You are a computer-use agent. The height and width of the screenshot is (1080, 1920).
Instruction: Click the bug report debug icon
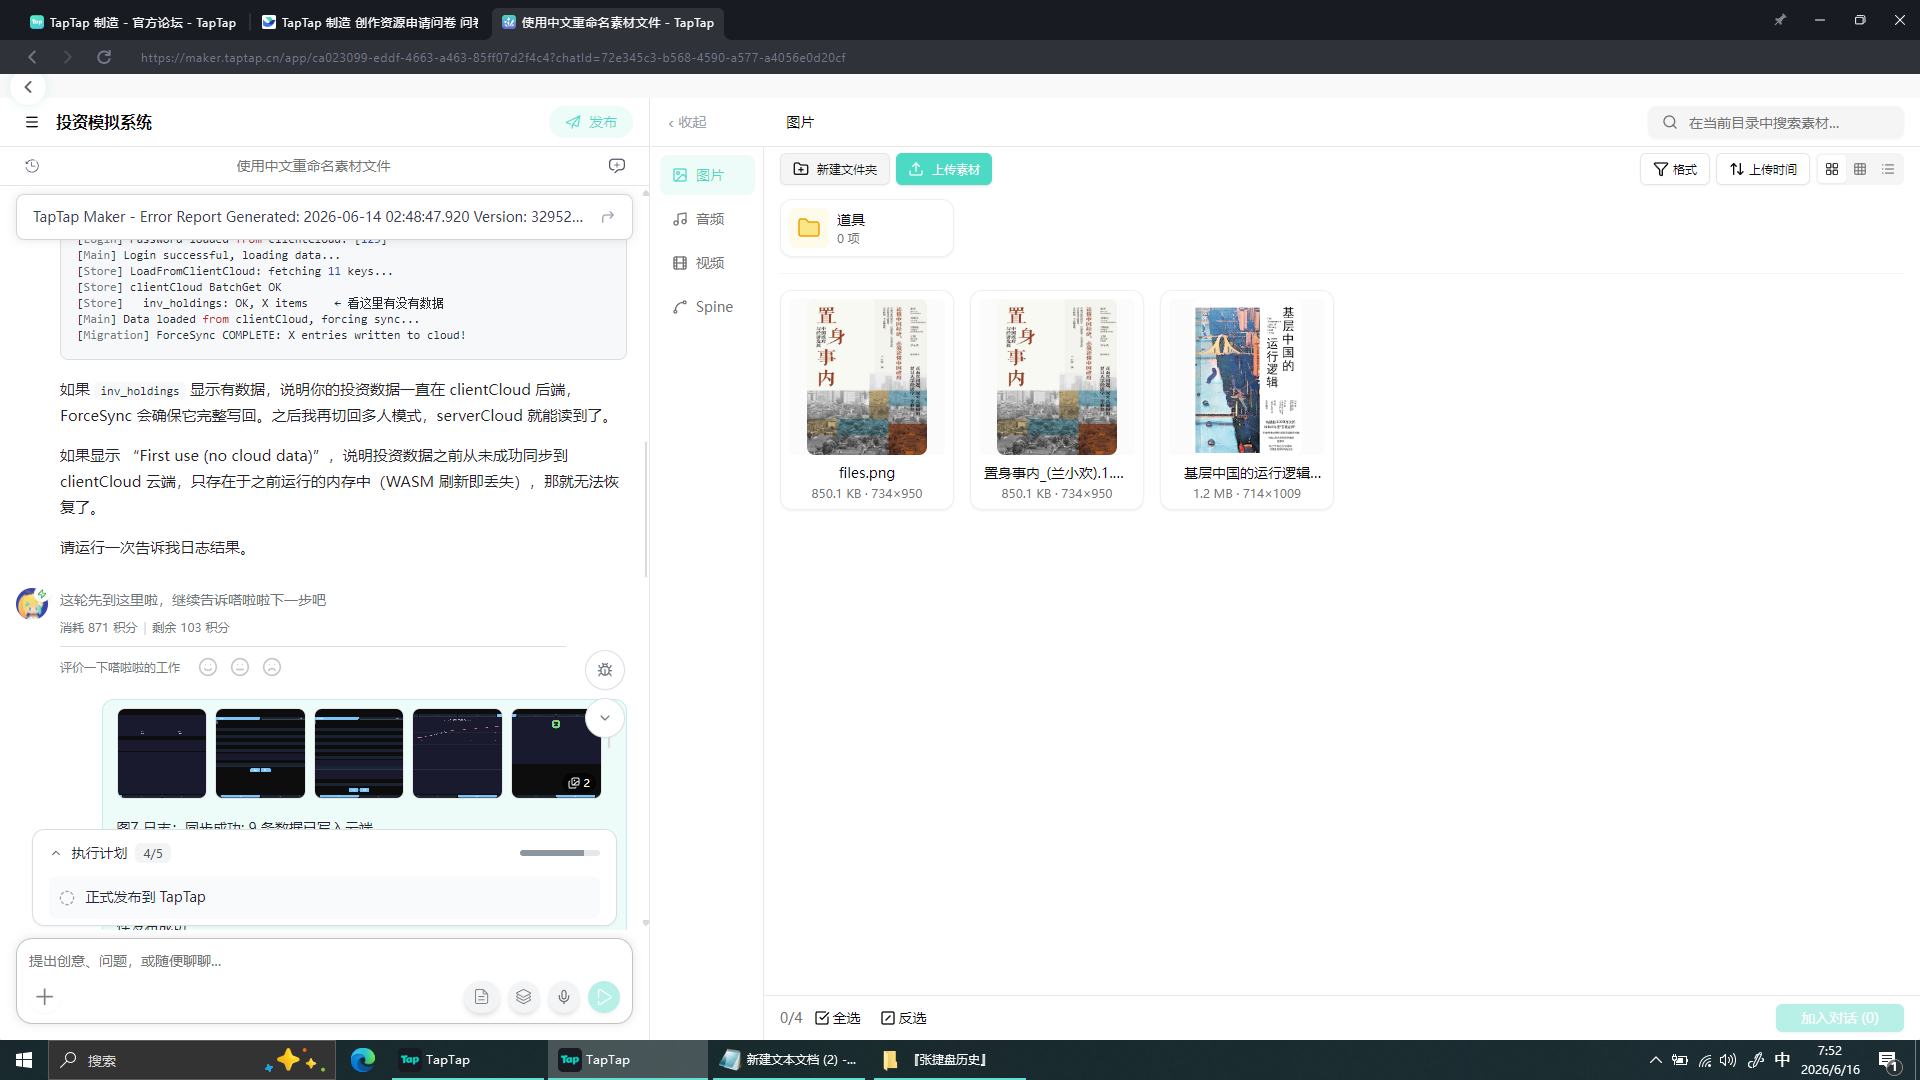[605, 670]
